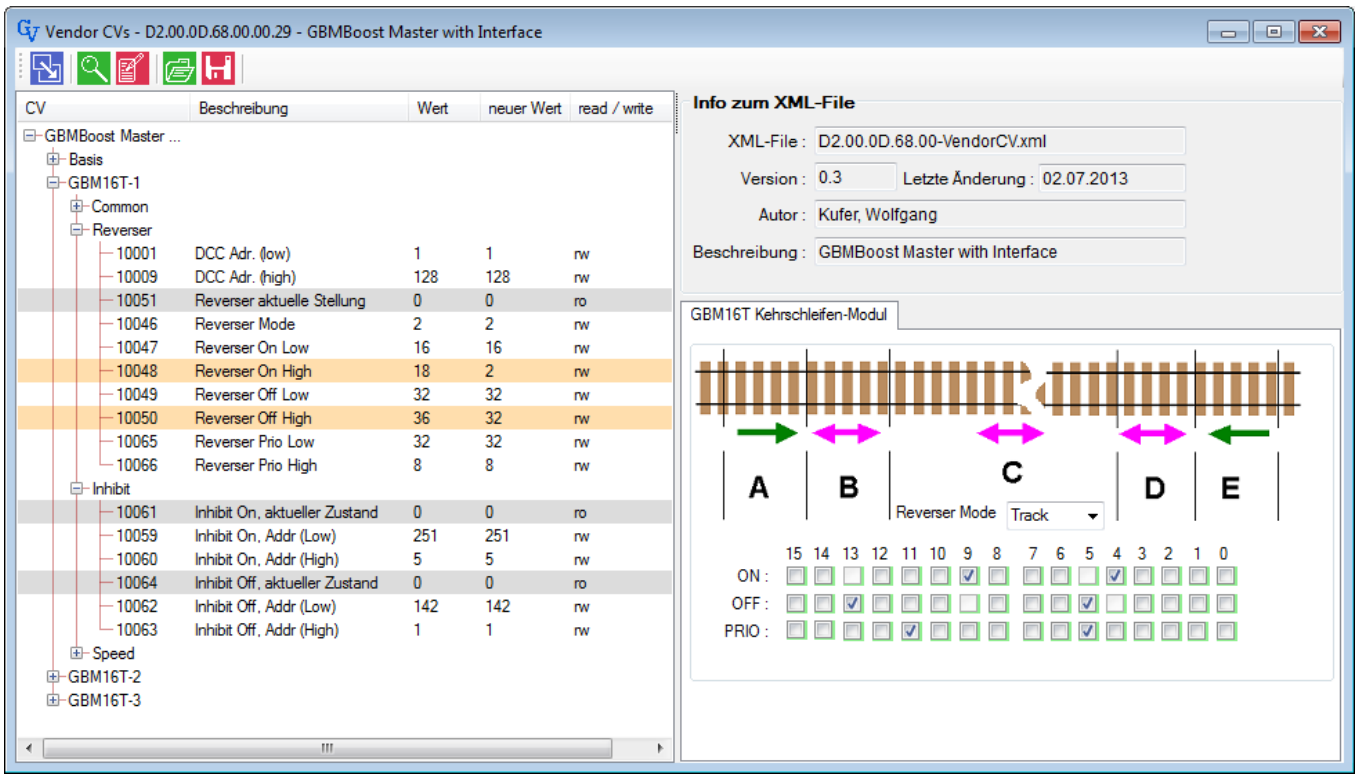Click the neuer Wert column header

coord(525,108)
